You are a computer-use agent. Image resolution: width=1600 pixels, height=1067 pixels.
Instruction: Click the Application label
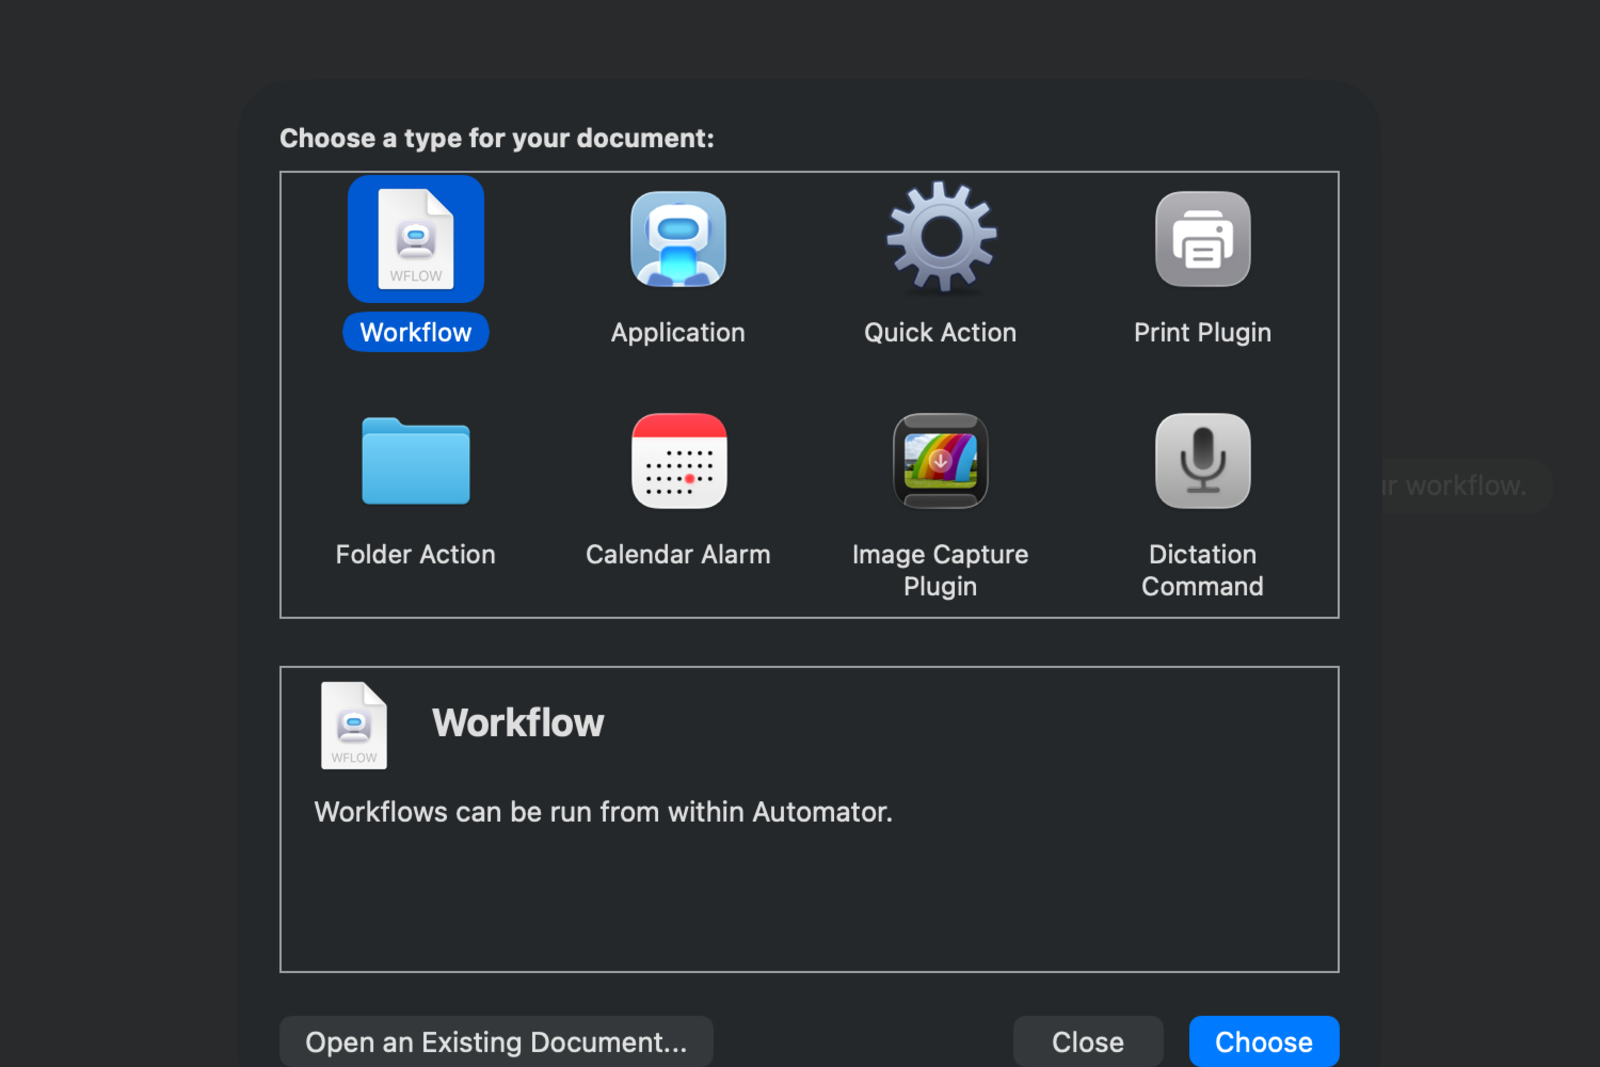678,332
